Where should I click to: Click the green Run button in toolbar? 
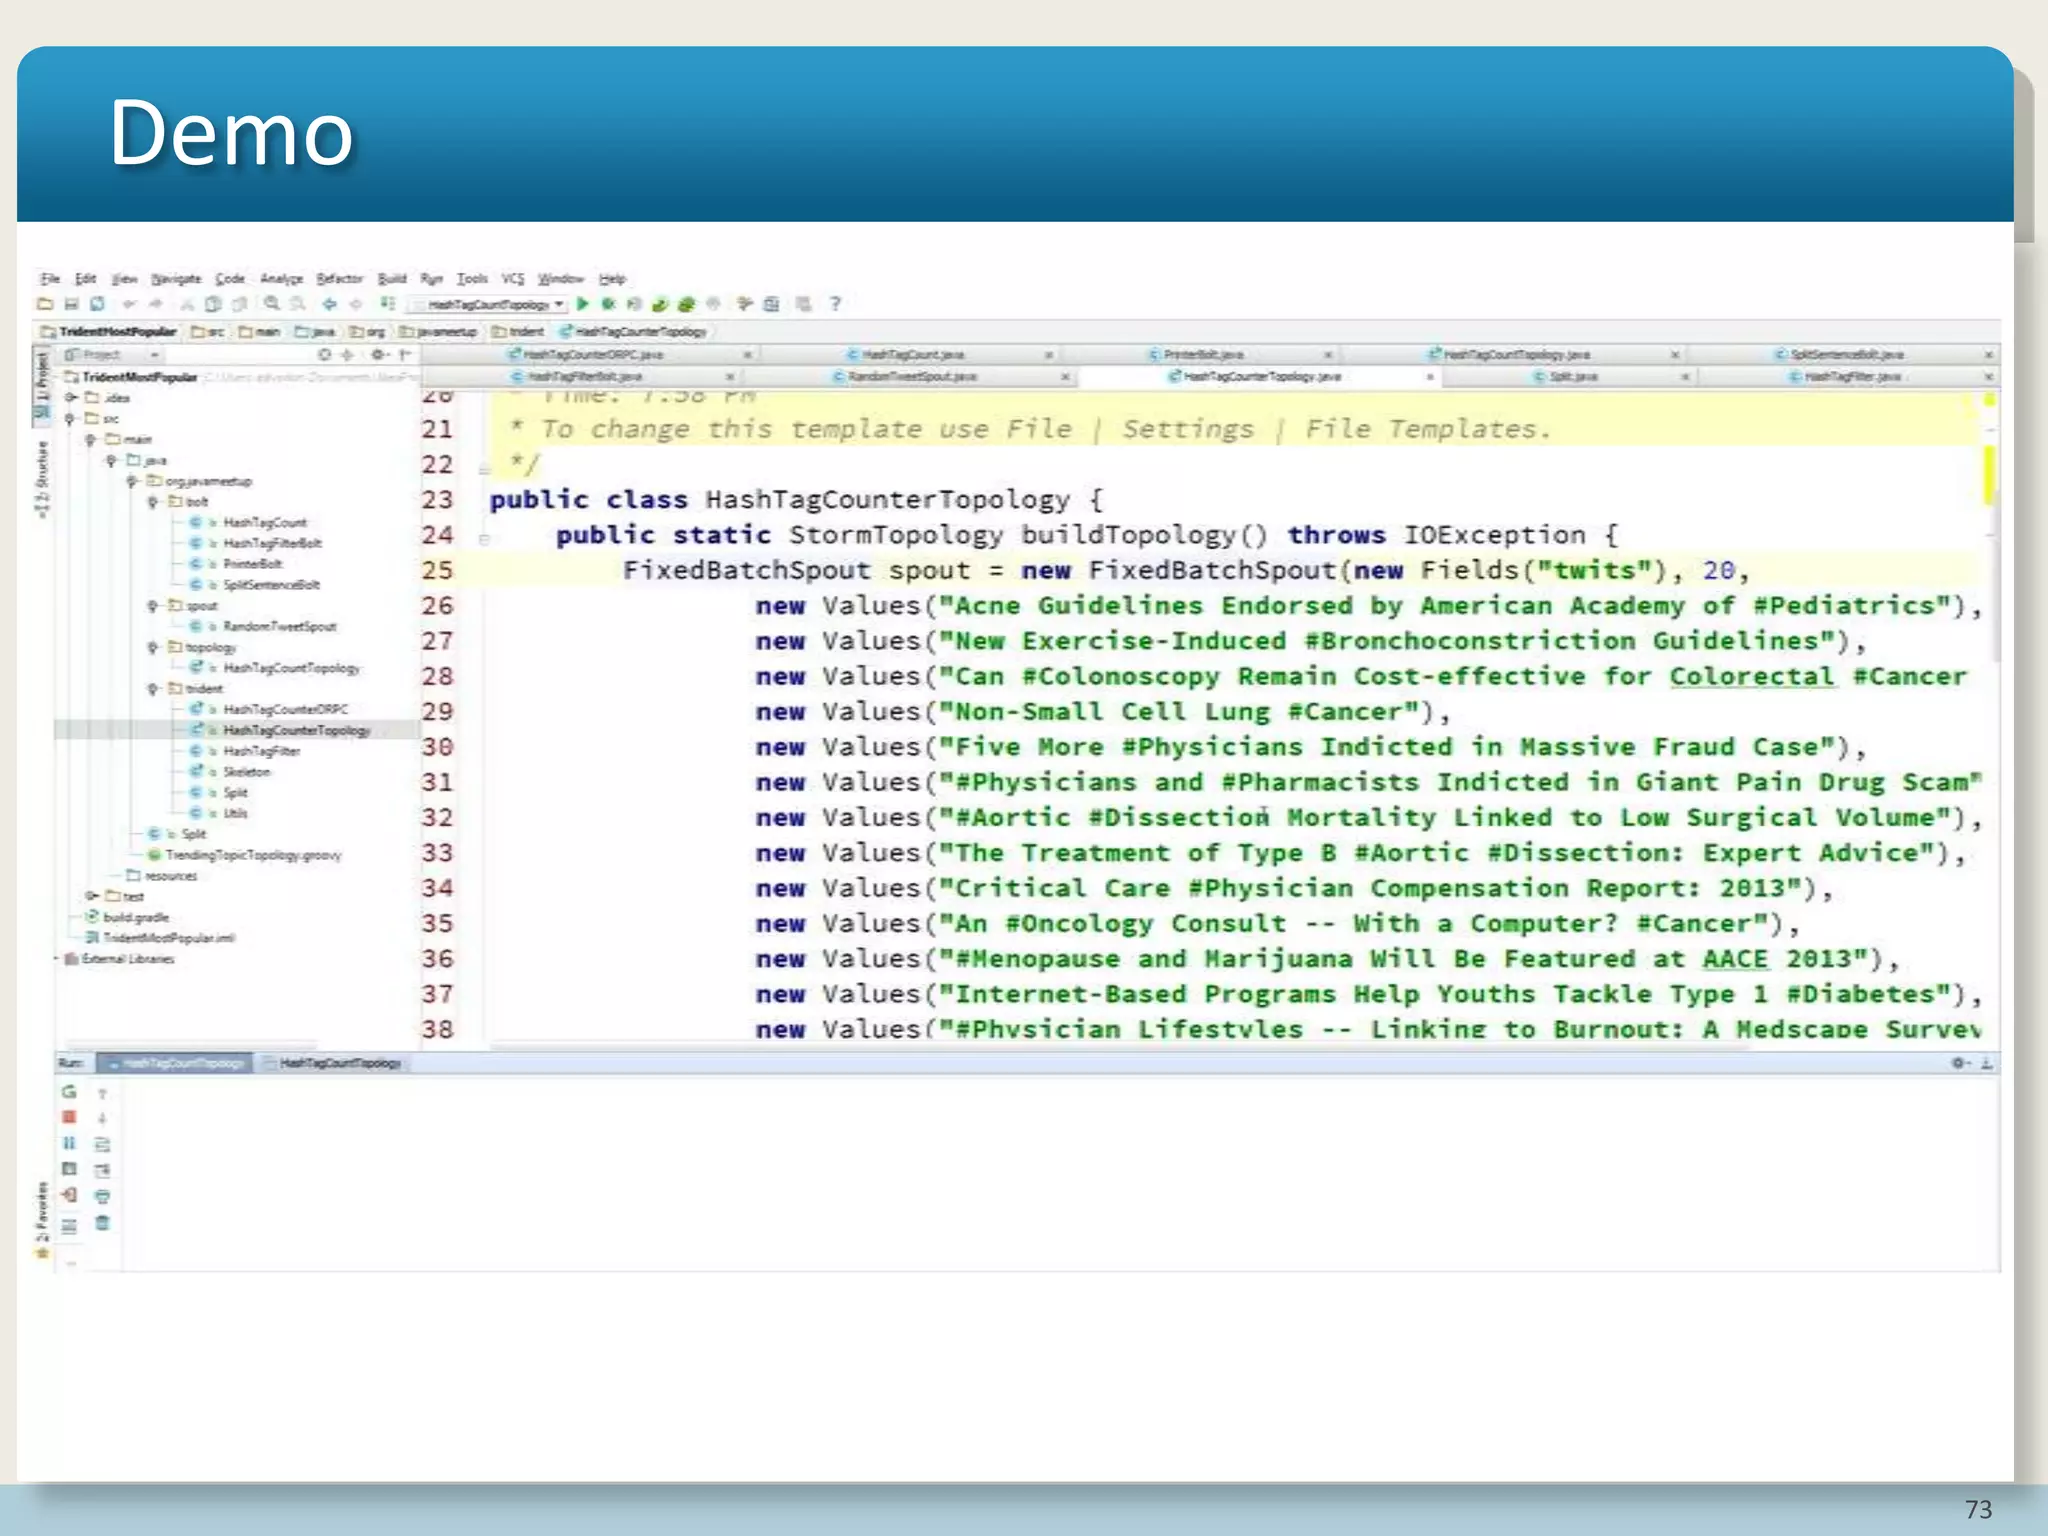click(x=583, y=304)
